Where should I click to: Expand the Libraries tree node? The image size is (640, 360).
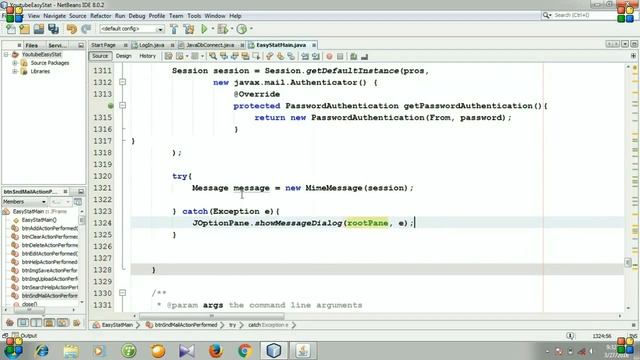(x=15, y=71)
